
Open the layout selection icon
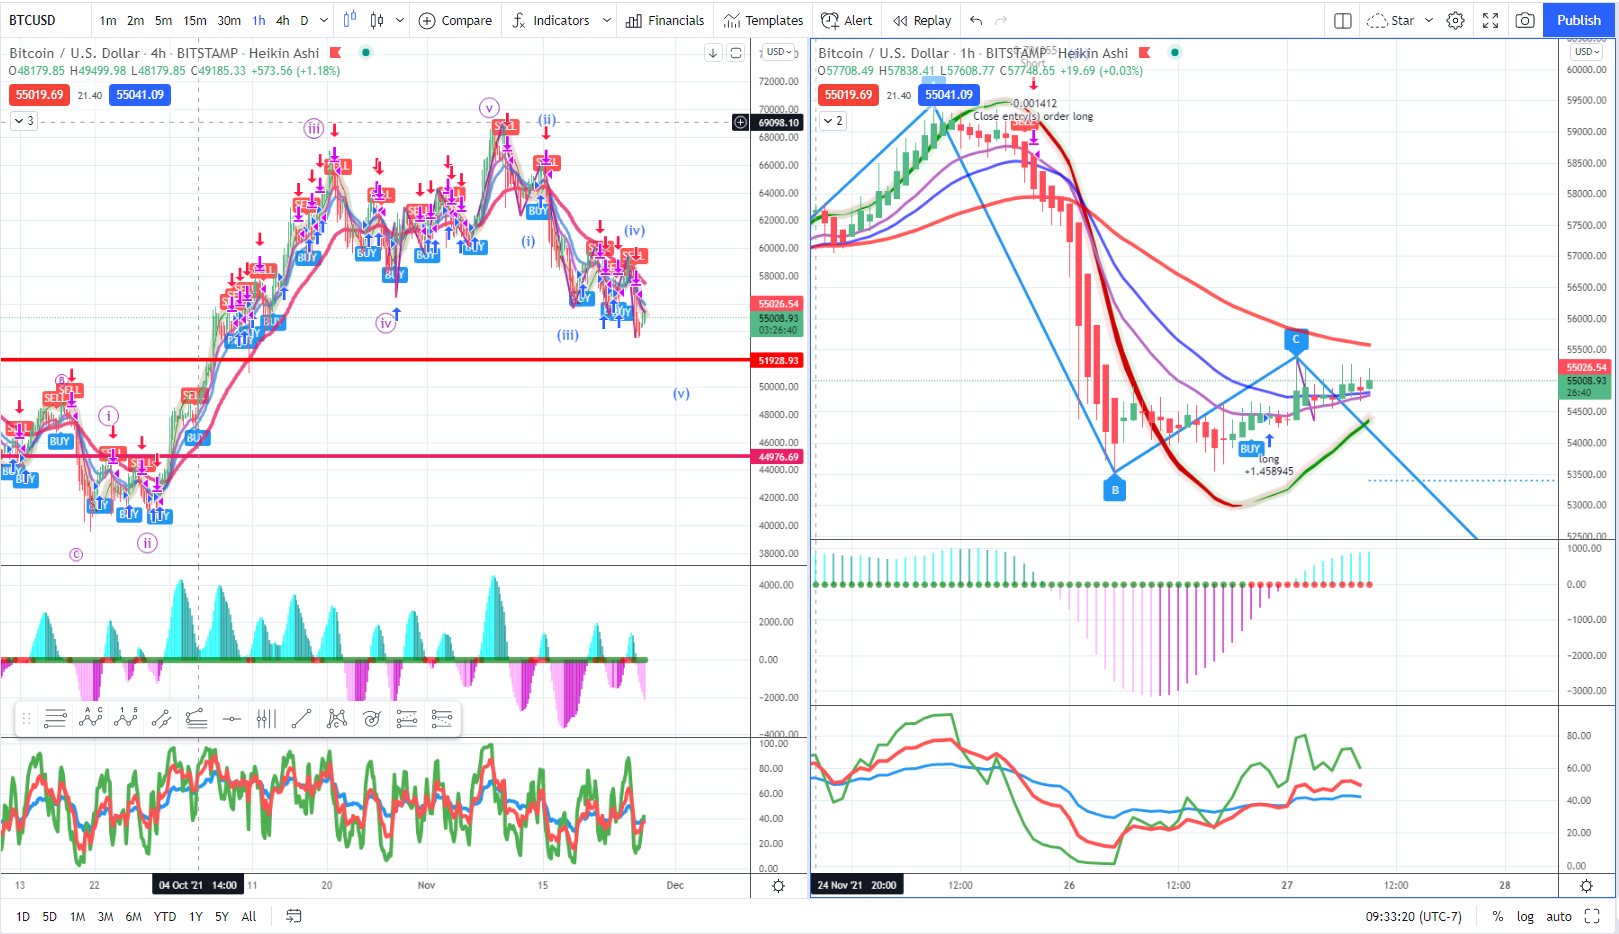click(1343, 20)
